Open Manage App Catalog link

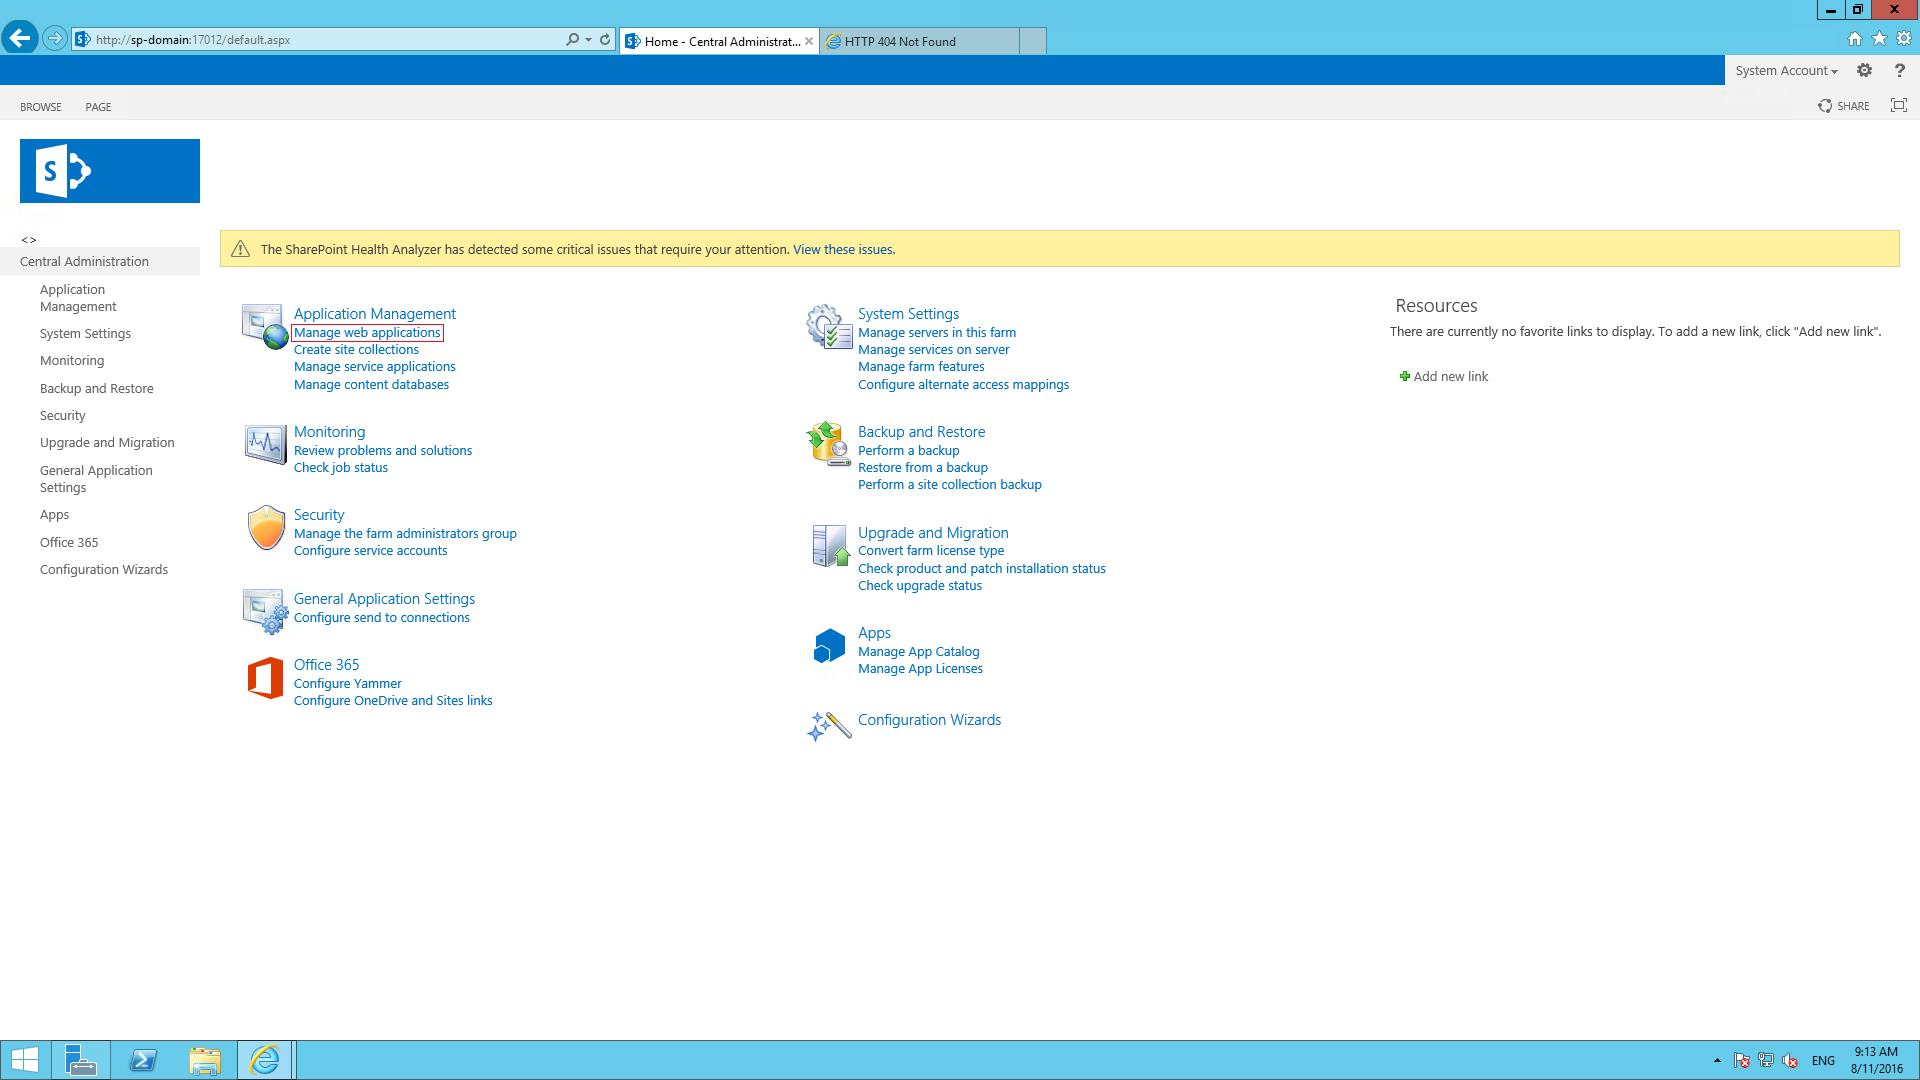(918, 652)
